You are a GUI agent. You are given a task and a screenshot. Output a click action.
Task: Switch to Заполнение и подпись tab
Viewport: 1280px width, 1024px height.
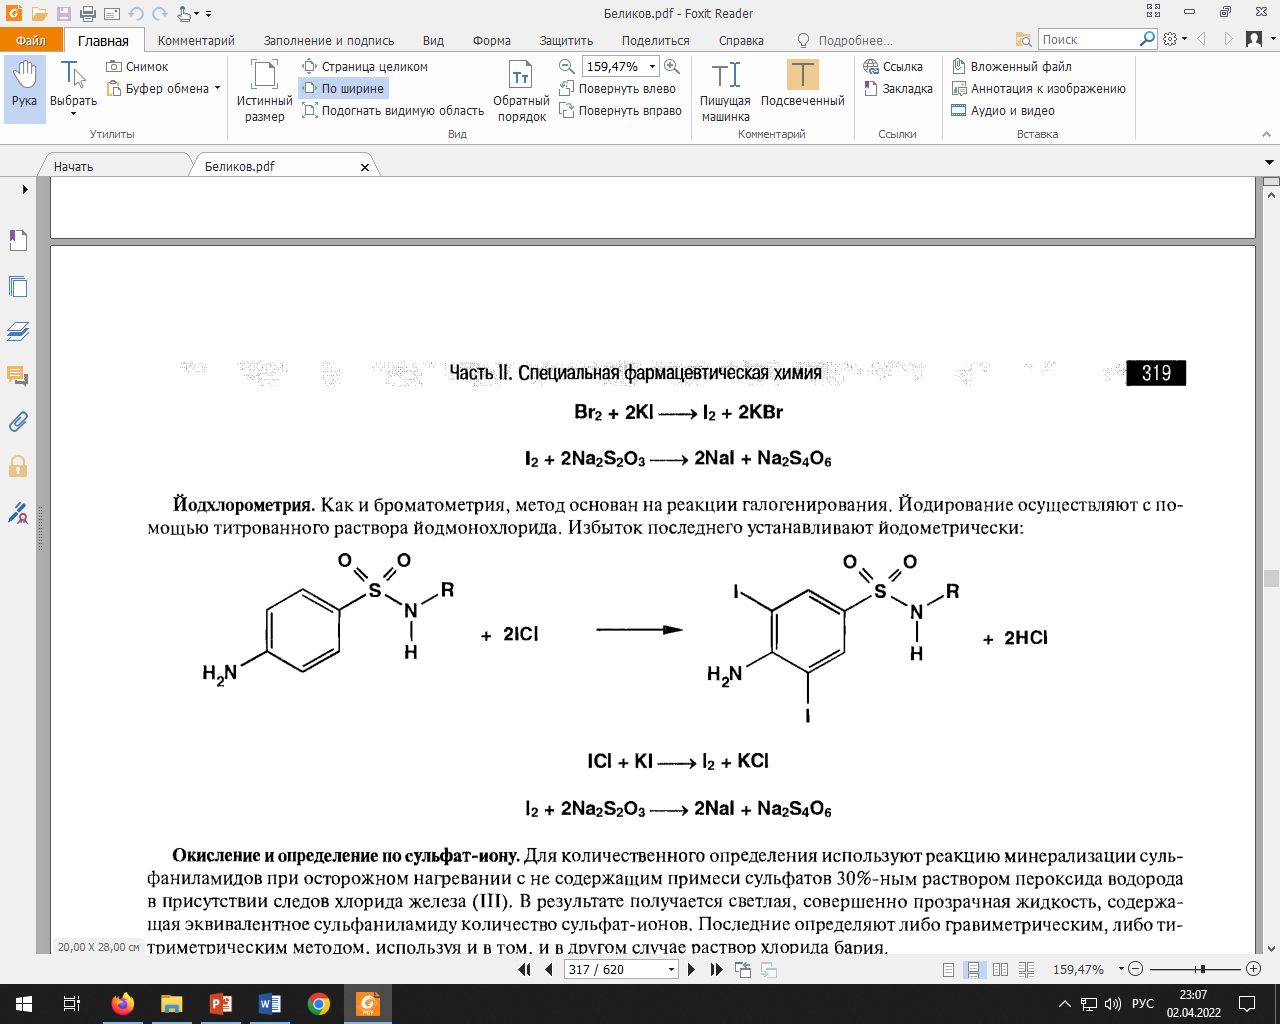click(329, 40)
